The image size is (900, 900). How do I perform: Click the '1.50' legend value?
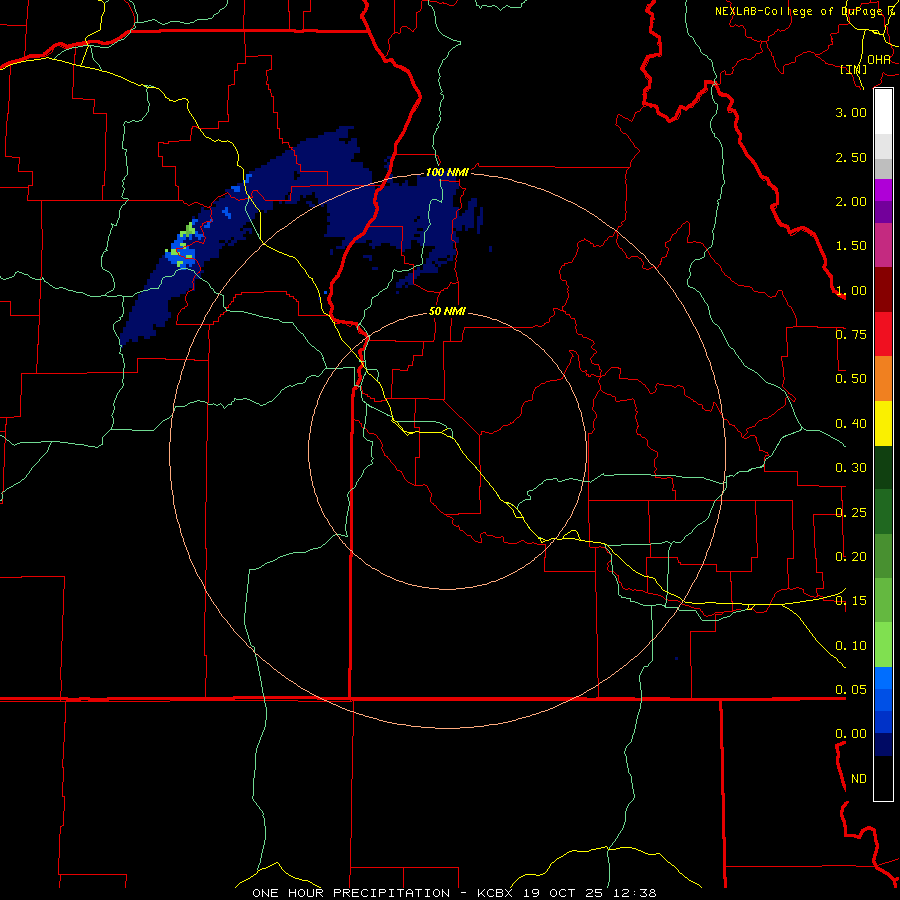pos(851,246)
